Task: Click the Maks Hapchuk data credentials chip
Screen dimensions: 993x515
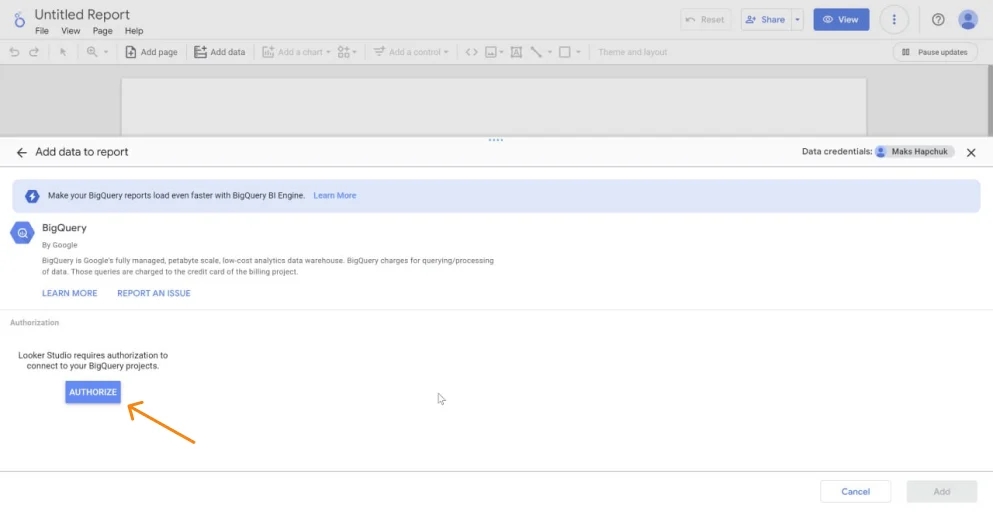Action: (x=914, y=151)
